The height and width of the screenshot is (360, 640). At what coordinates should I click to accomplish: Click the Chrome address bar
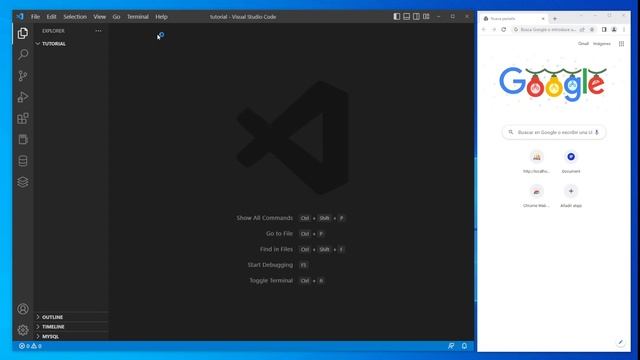click(x=547, y=29)
